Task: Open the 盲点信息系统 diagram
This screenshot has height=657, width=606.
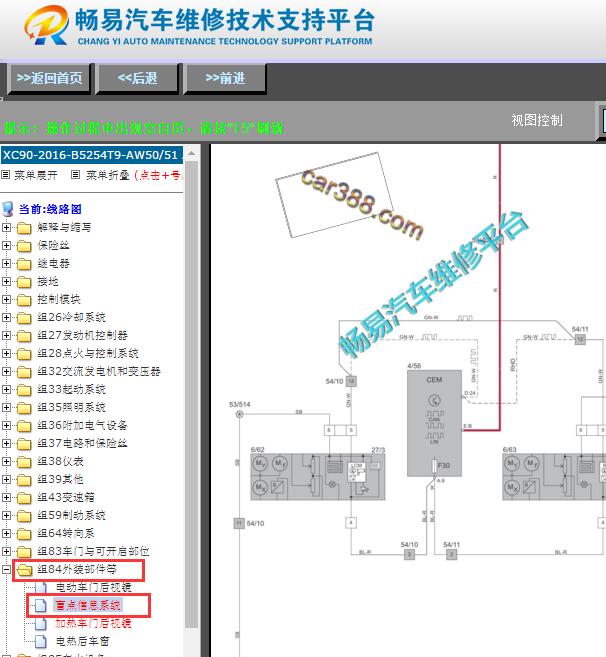Action: click(88, 605)
